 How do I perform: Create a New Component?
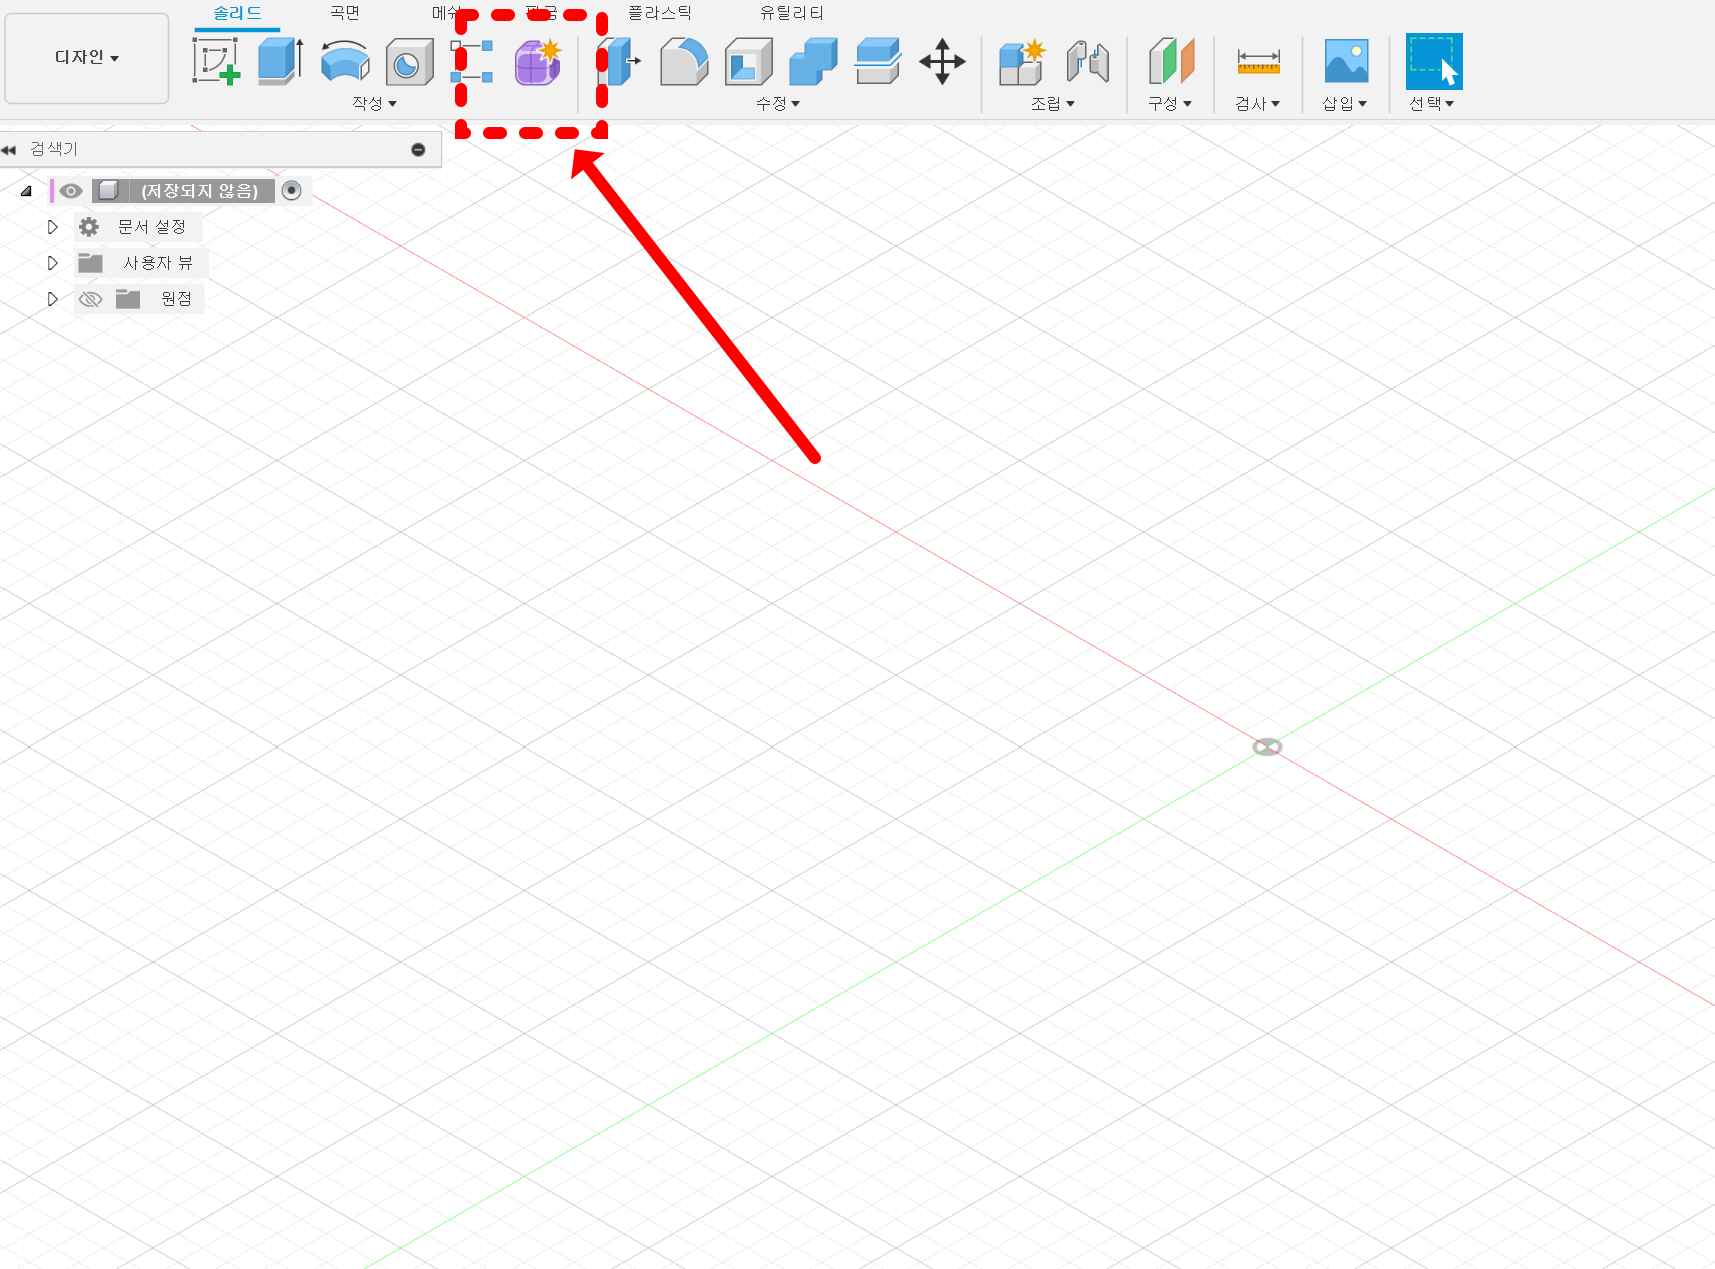pyautogui.click(x=1022, y=61)
